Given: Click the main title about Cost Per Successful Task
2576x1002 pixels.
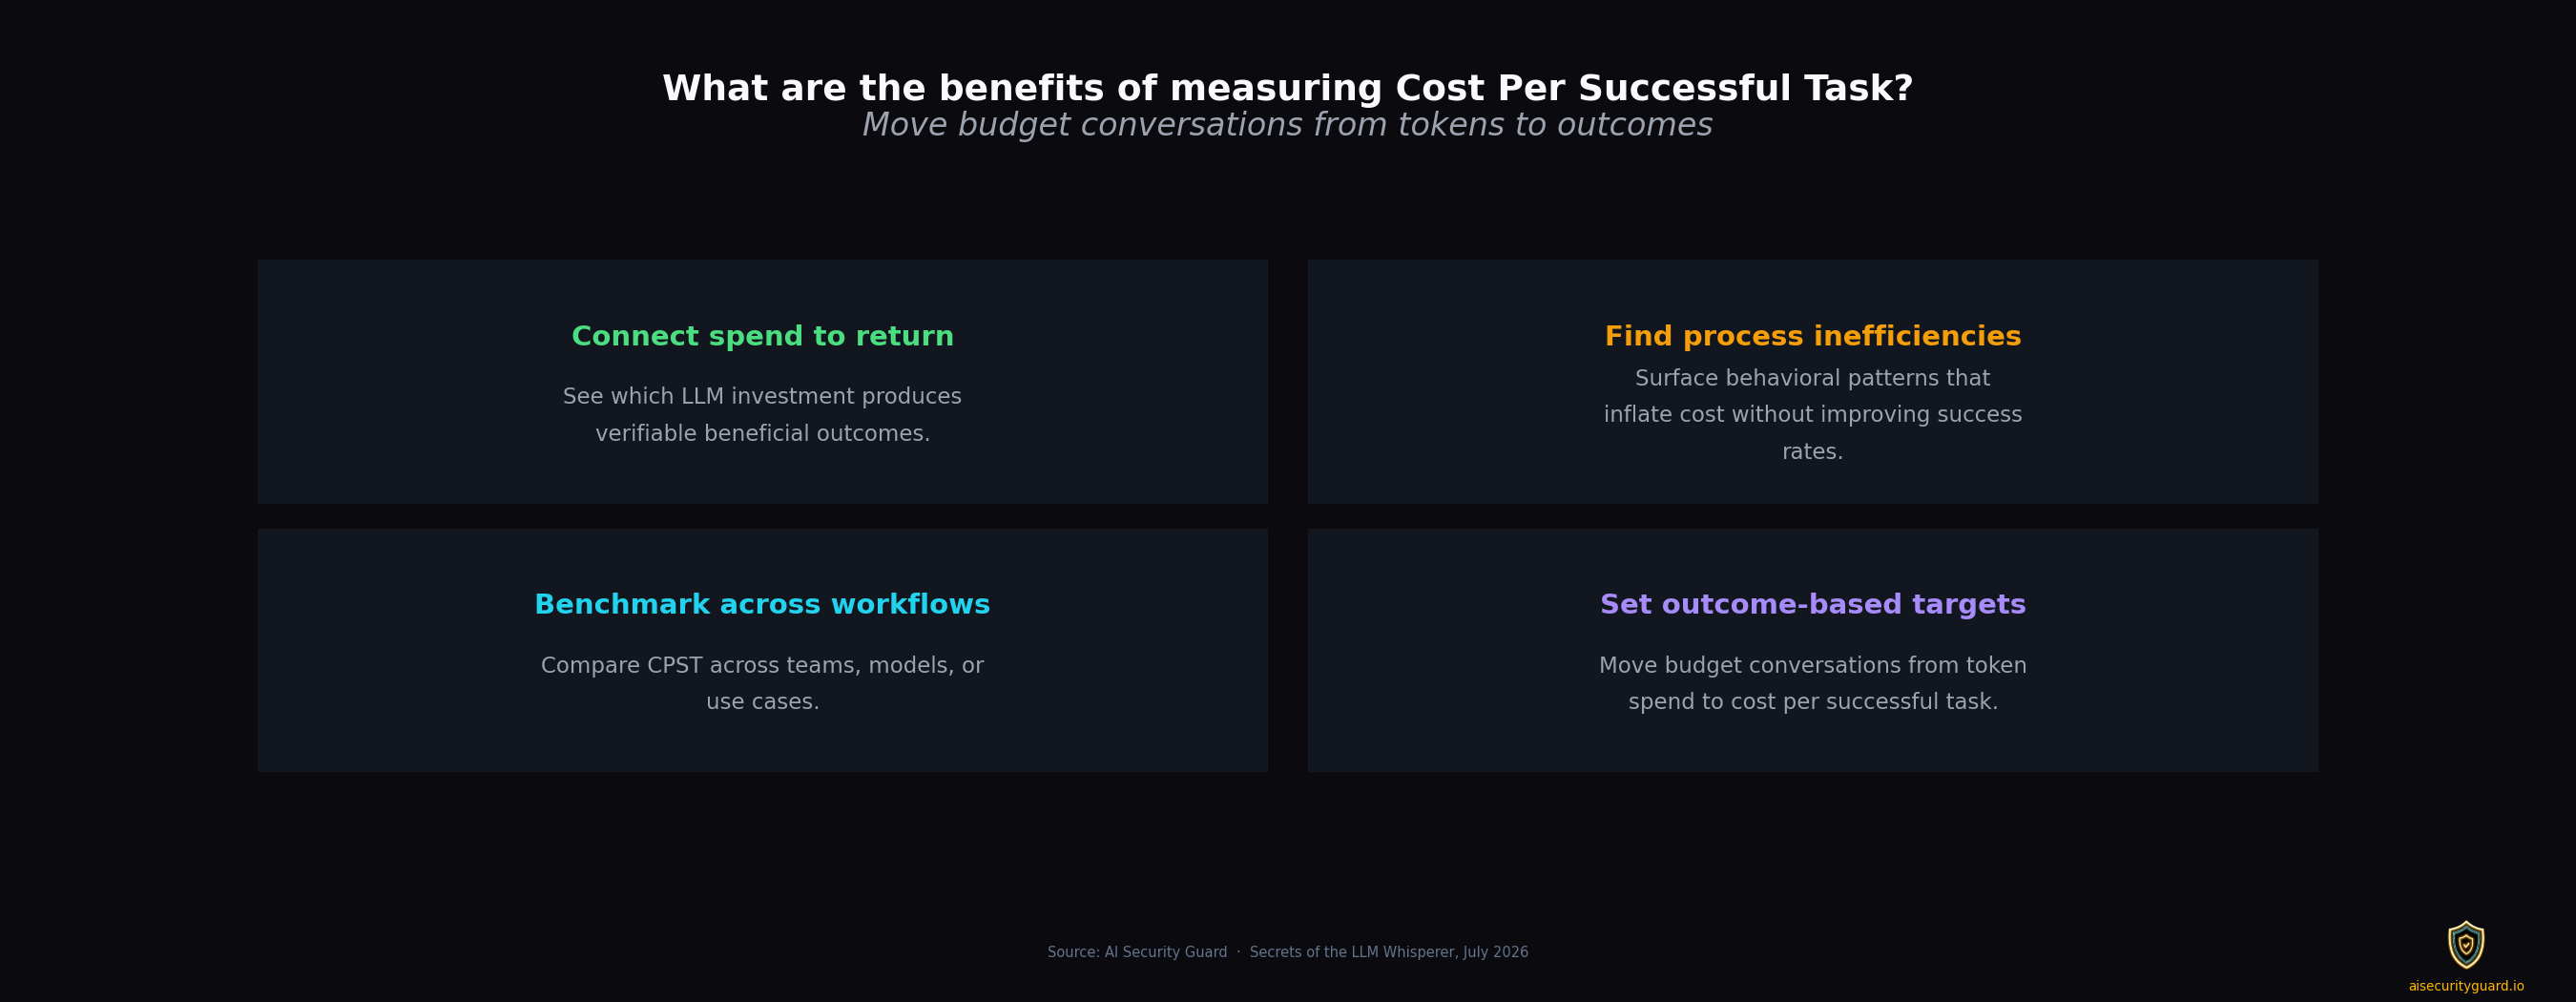Looking at the screenshot, I should coord(1288,88).
